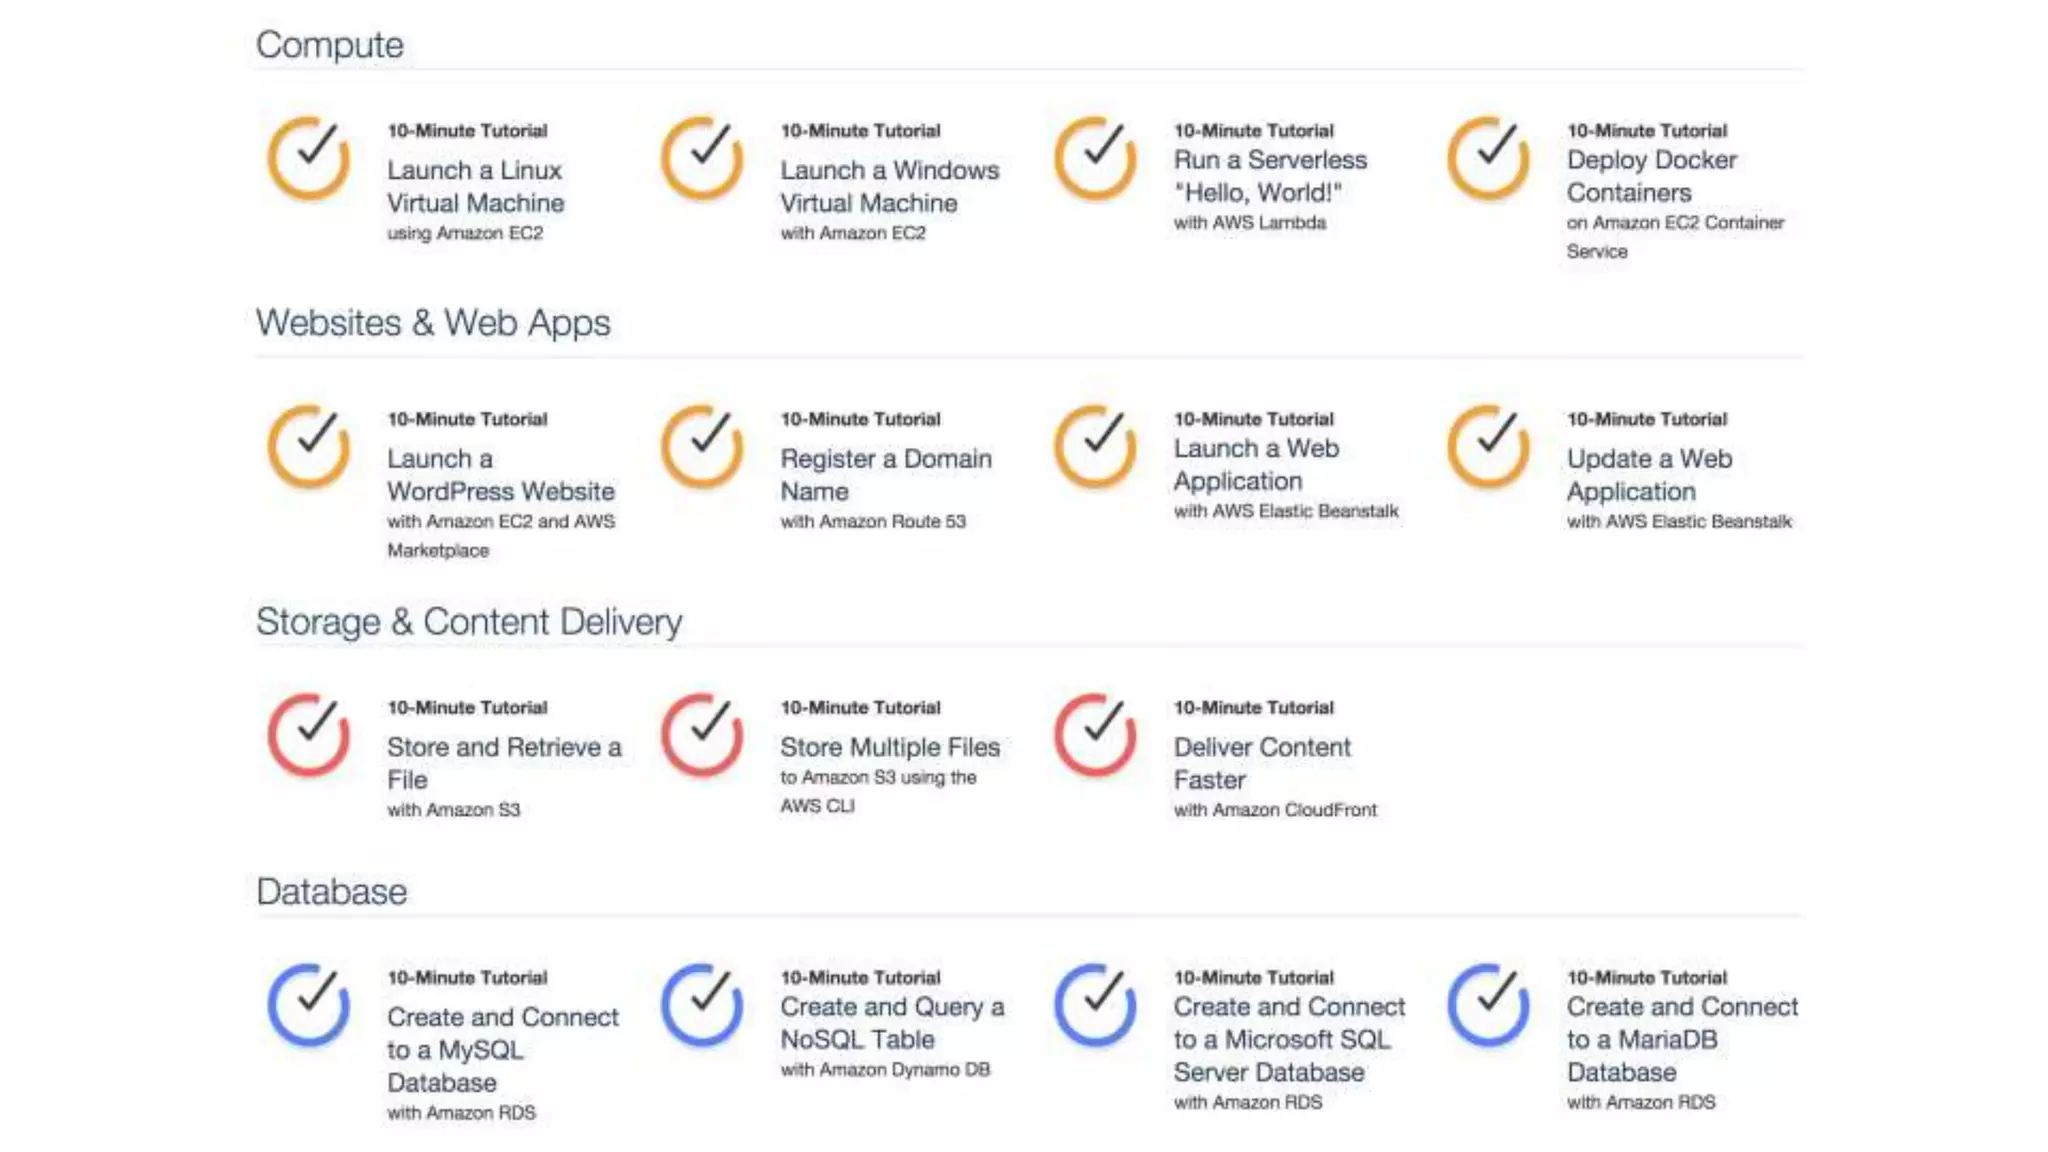Screen dimensions: 2048x1152
Task: Click the red checkmark icon beside Store and Retrieve a File
Action: [x=309, y=735]
